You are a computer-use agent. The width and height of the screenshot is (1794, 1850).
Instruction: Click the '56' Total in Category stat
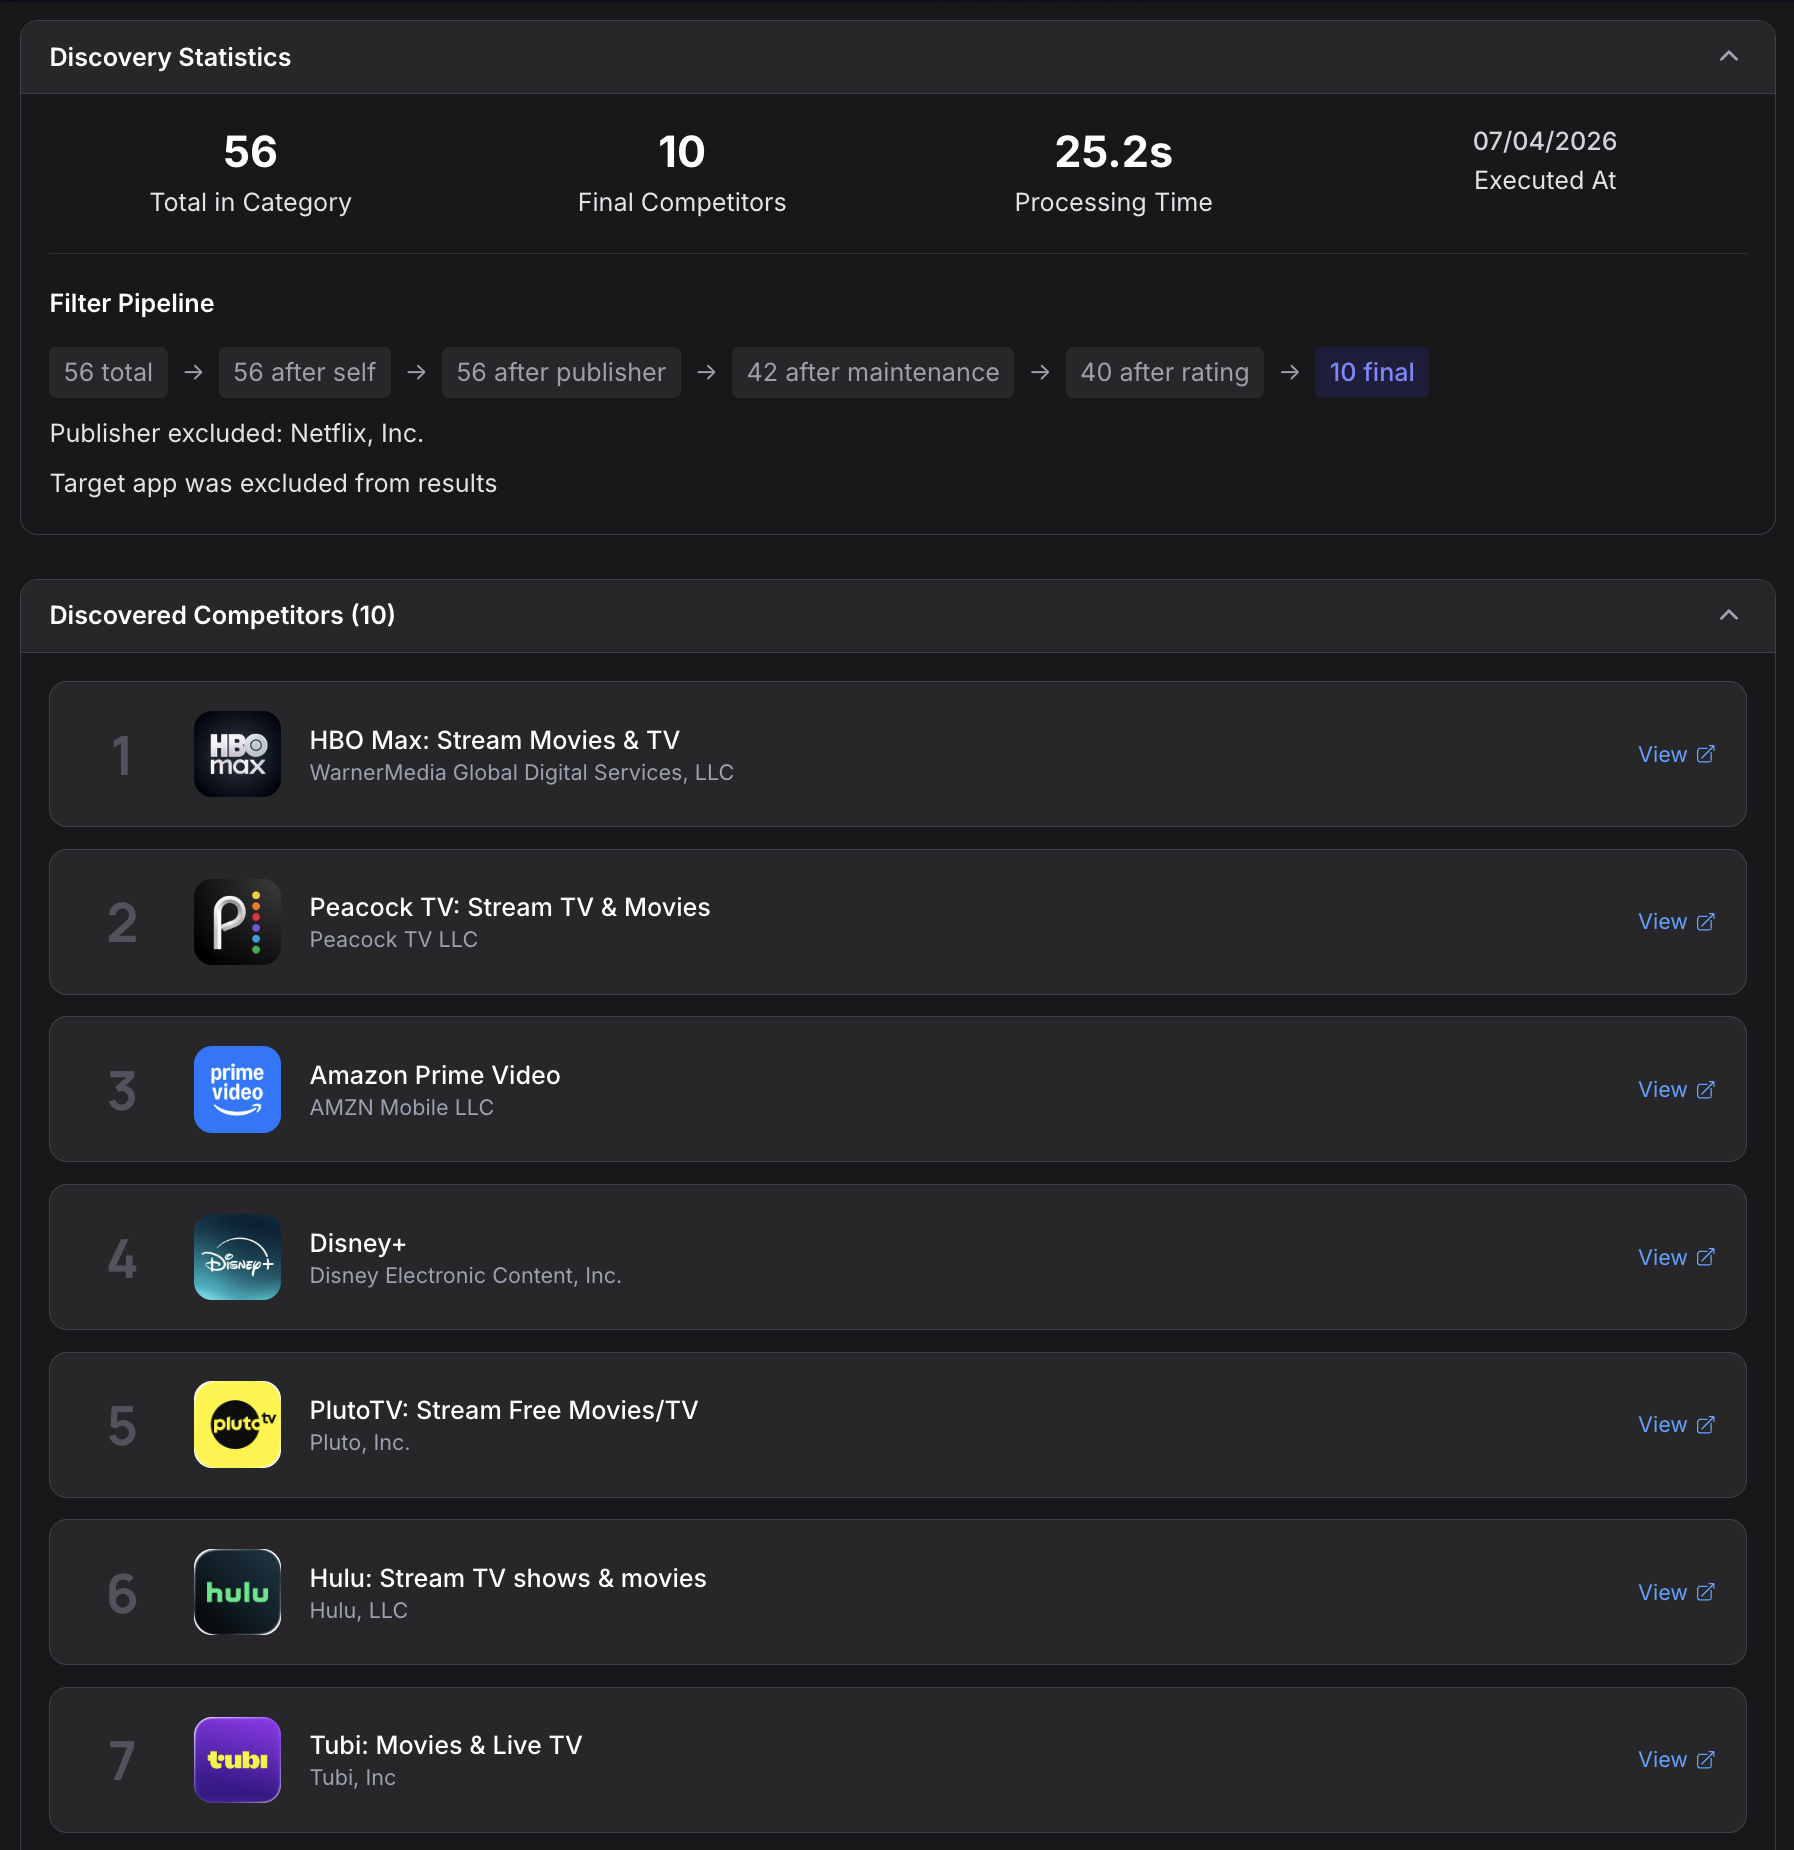point(250,152)
